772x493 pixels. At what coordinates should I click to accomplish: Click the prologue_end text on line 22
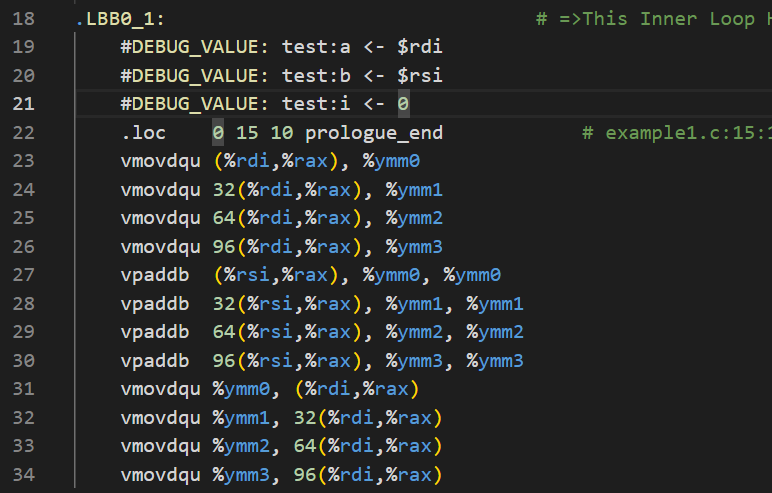tap(374, 133)
